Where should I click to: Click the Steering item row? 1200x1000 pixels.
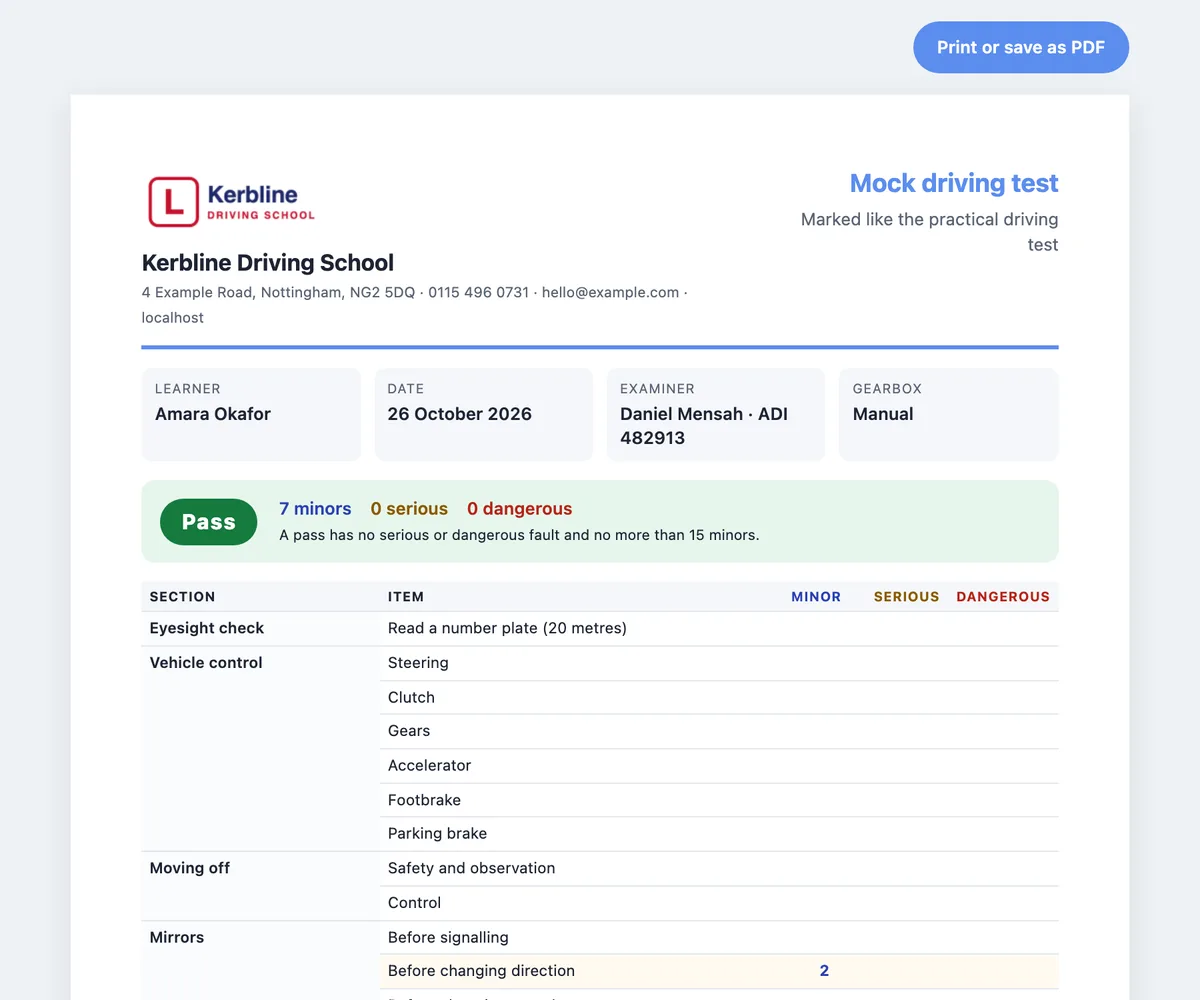[x=719, y=663]
